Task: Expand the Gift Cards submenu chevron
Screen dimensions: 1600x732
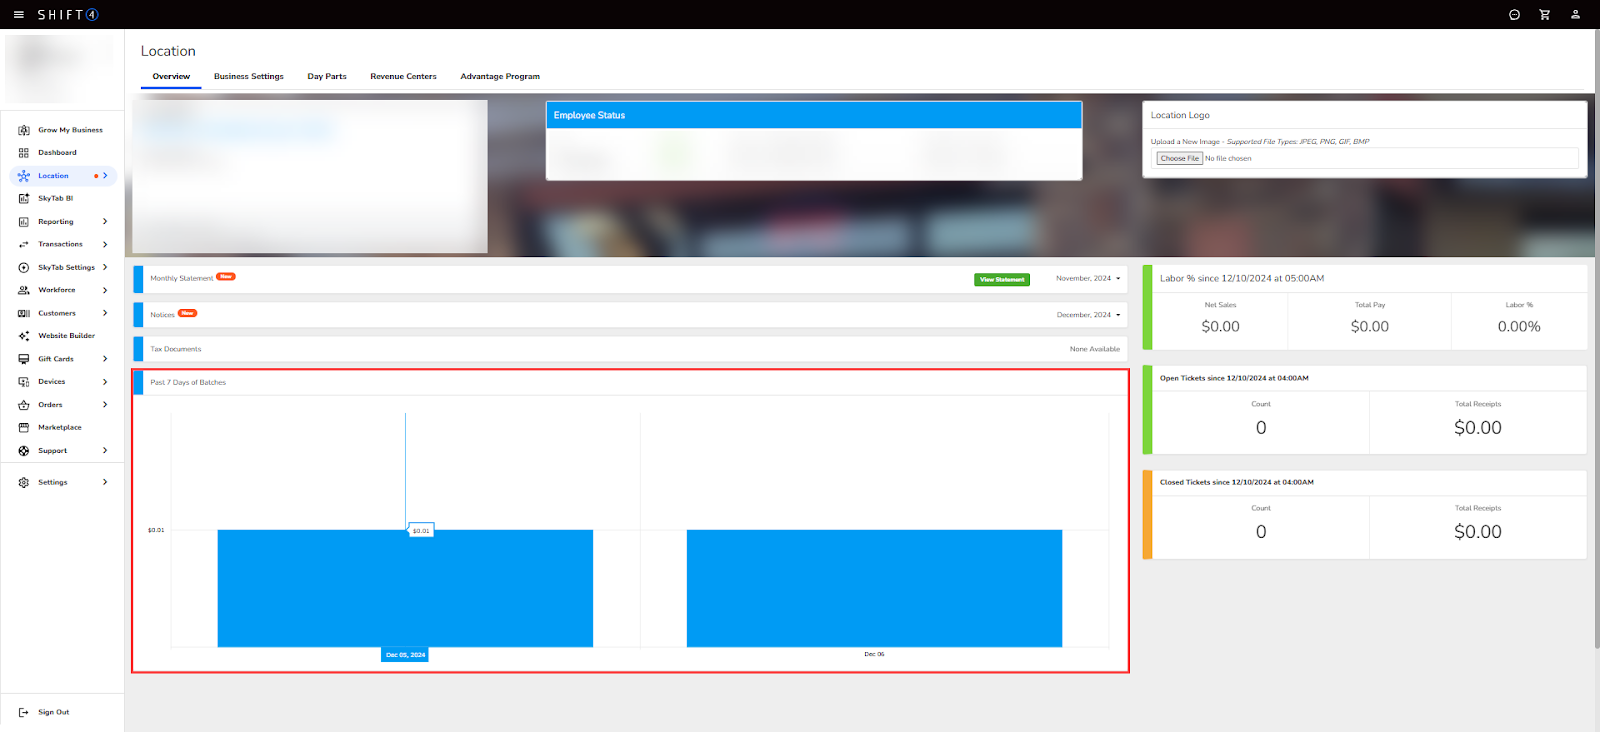Action: tap(105, 359)
